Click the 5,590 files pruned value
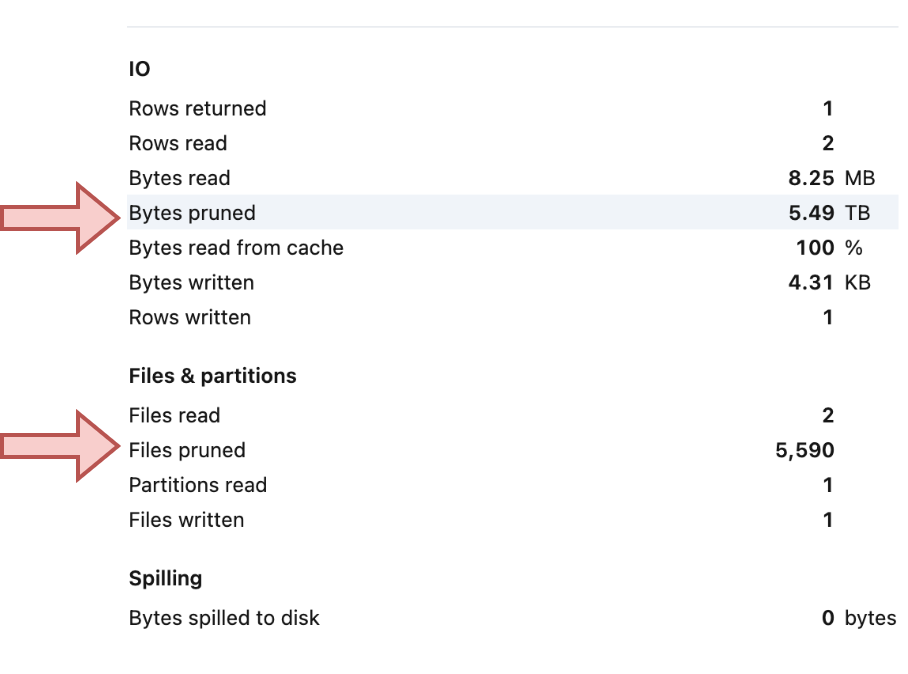Image resolution: width=908 pixels, height=674 pixels. (804, 450)
